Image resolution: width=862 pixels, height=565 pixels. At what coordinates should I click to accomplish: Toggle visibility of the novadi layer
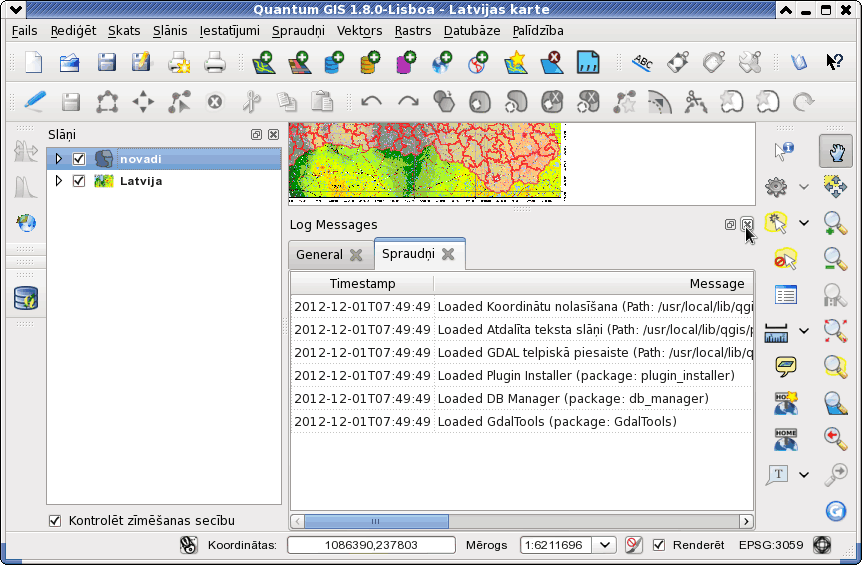click(79, 159)
